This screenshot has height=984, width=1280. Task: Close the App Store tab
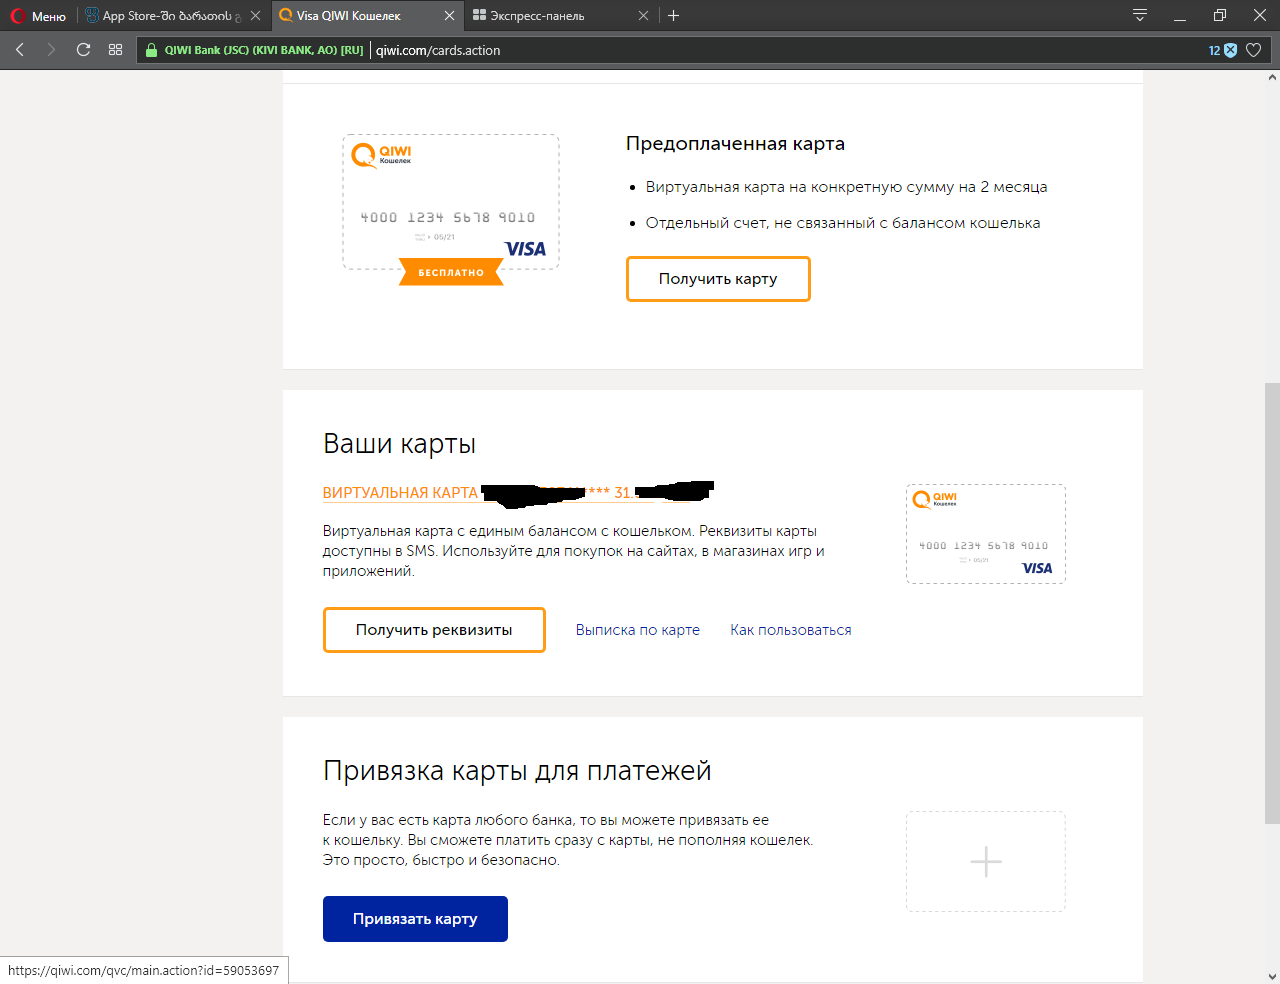(256, 16)
